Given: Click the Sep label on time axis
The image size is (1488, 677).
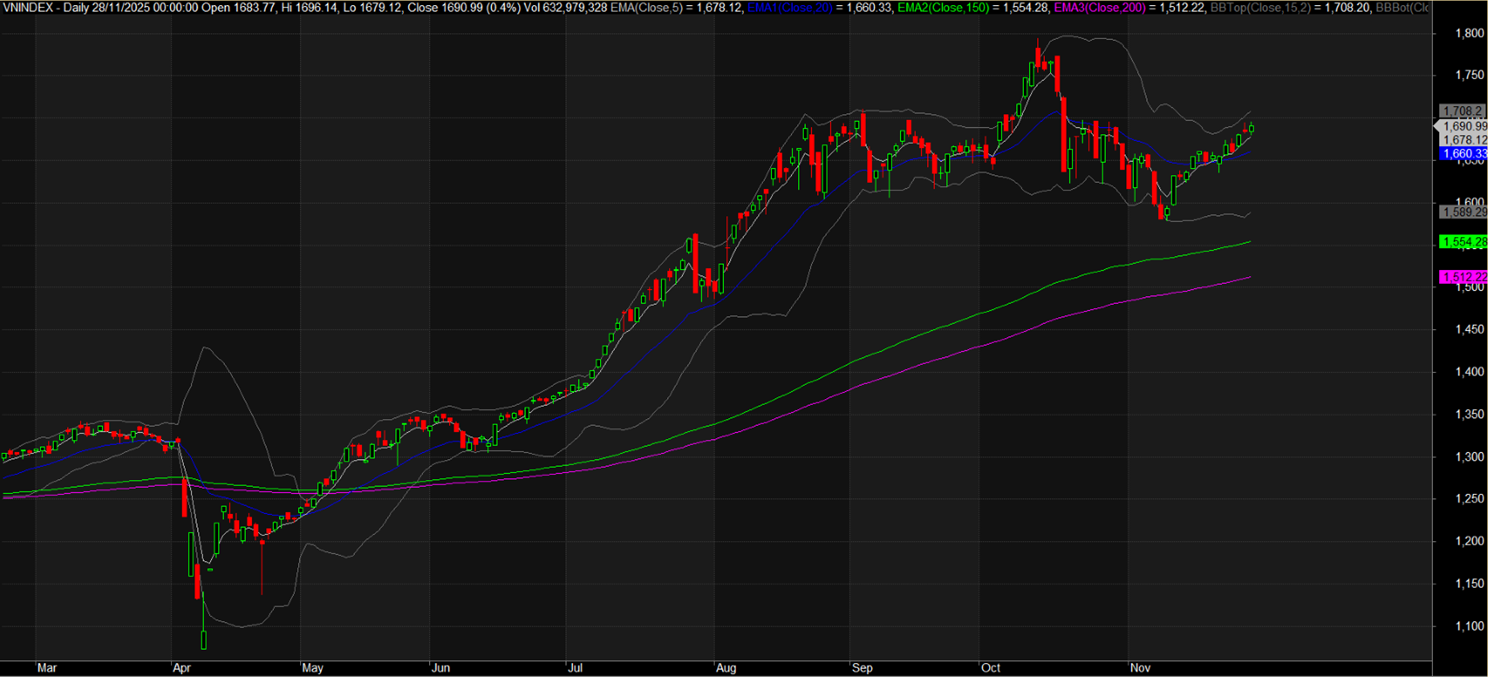Looking at the screenshot, I should (x=860, y=665).
